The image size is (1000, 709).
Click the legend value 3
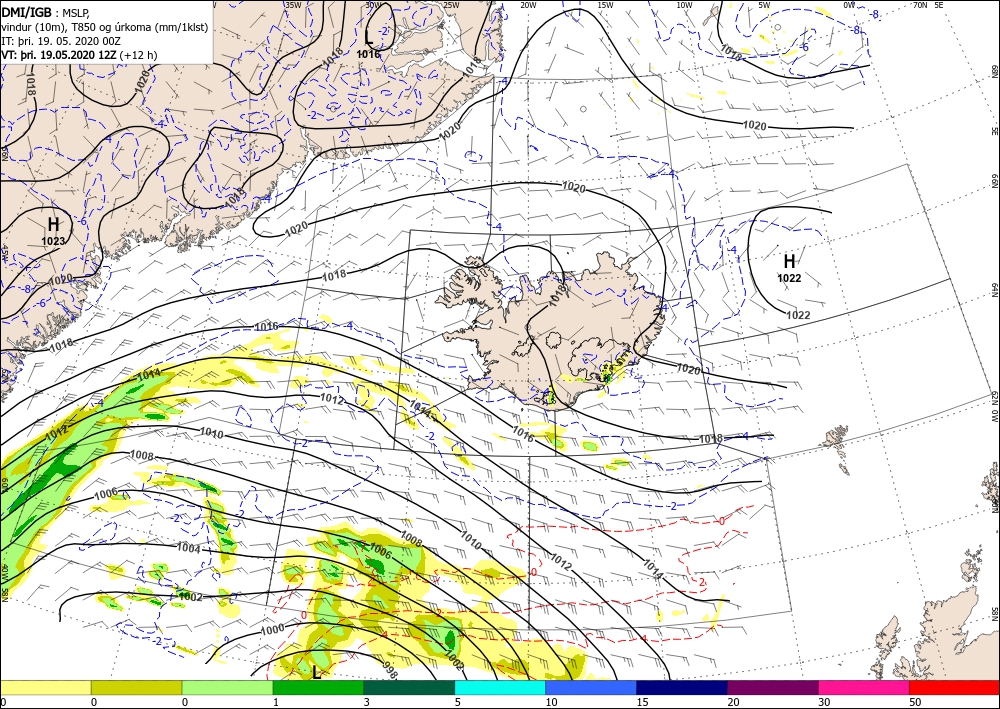pos(367,702)
